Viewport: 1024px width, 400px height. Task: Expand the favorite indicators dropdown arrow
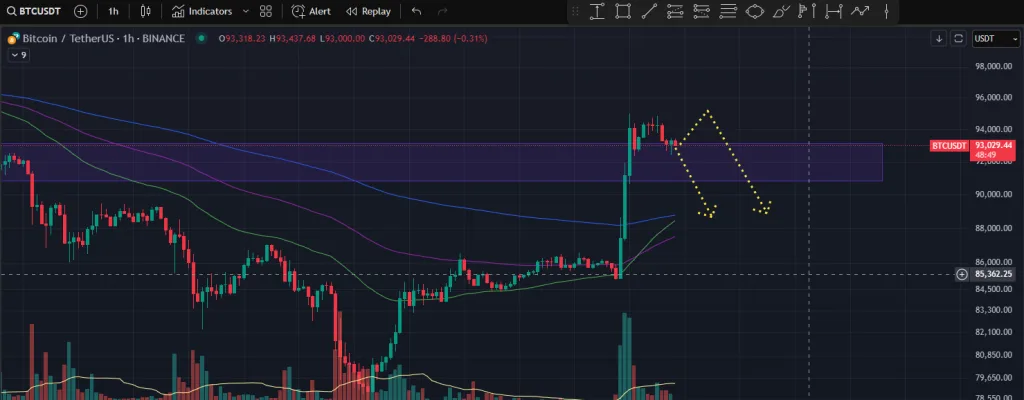tap(245, 11)
